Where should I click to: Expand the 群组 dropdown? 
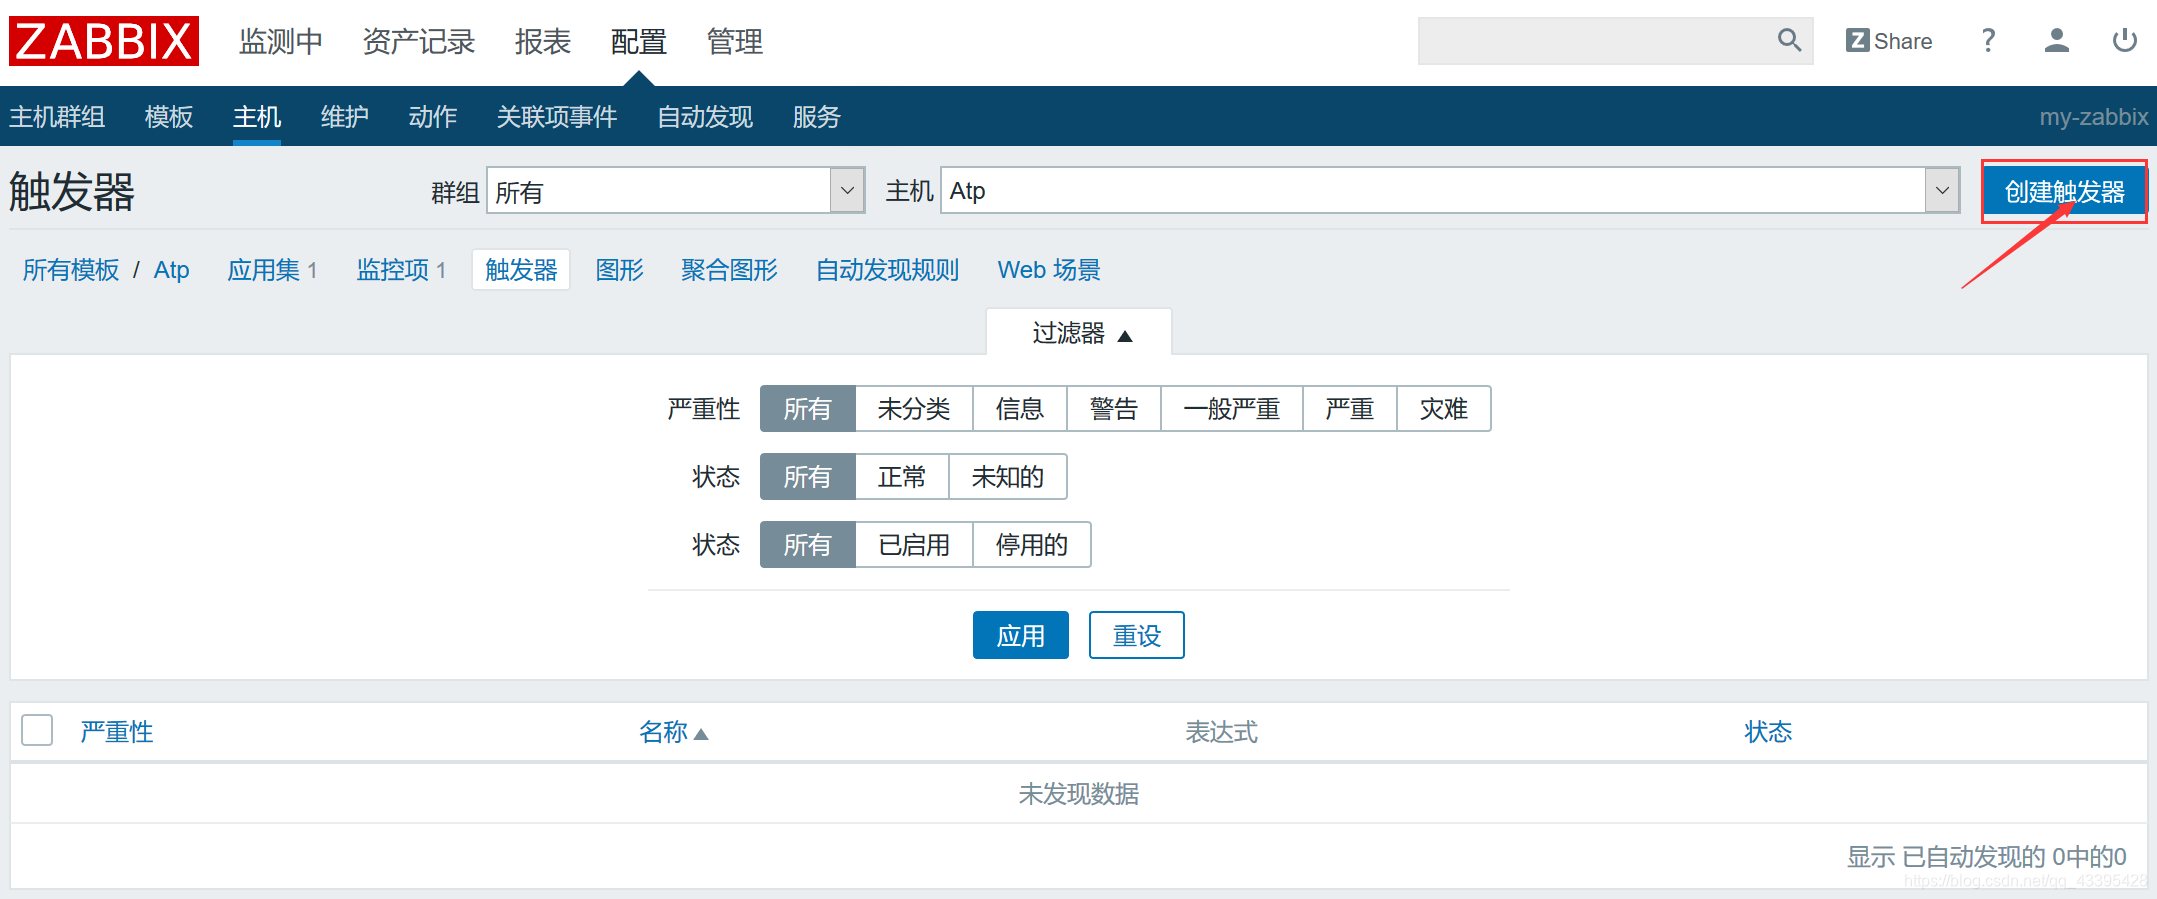pos(676,190)
